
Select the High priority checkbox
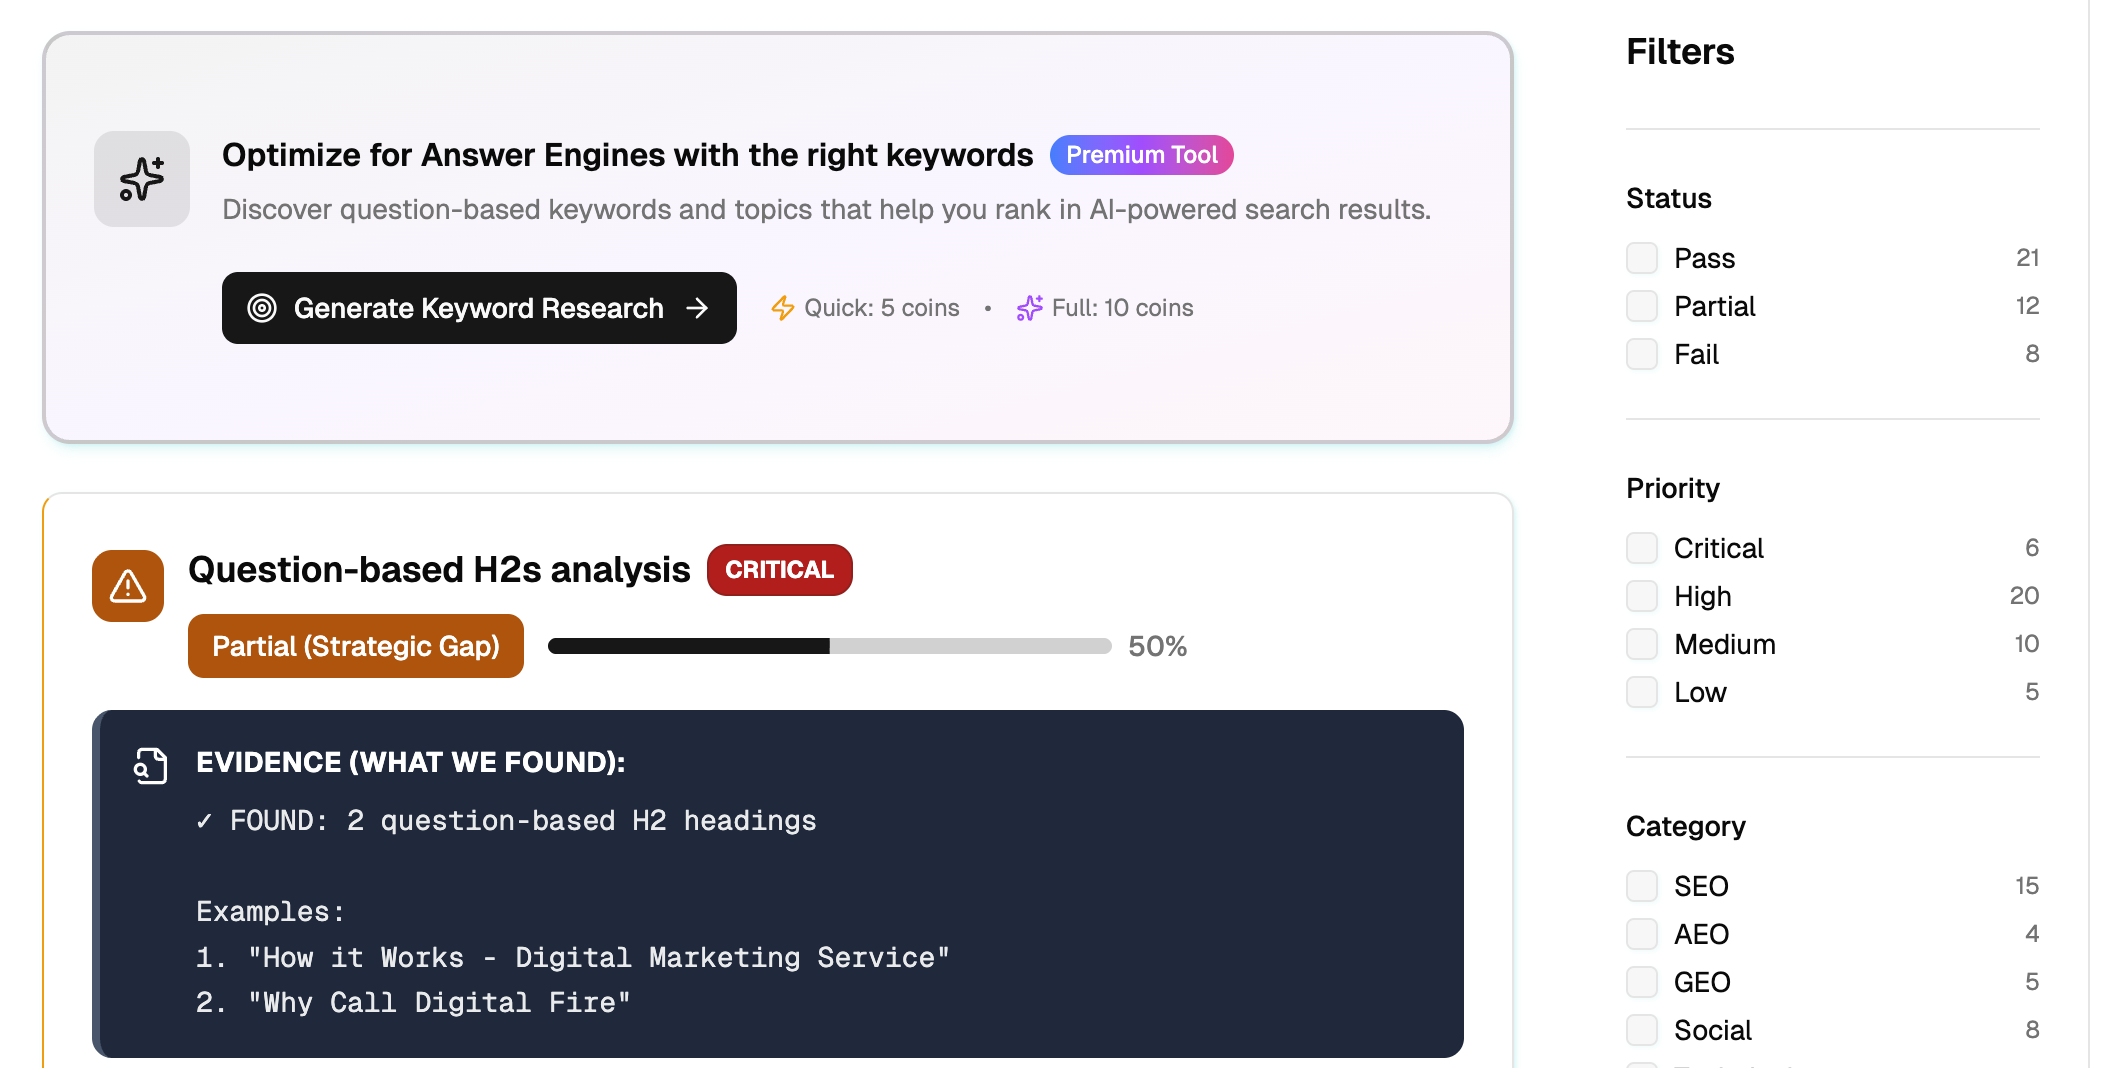click(1642, 596)
